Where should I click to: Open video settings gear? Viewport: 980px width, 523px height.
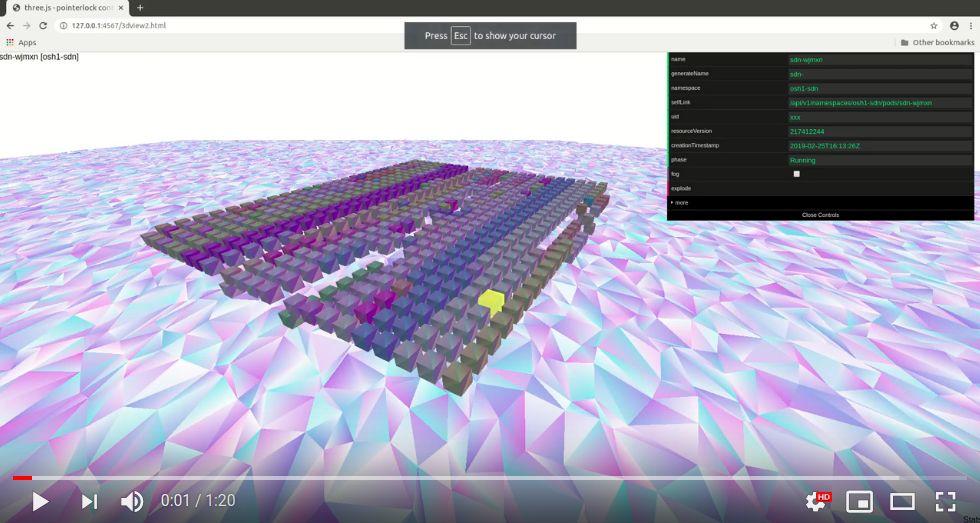[818, 501]
